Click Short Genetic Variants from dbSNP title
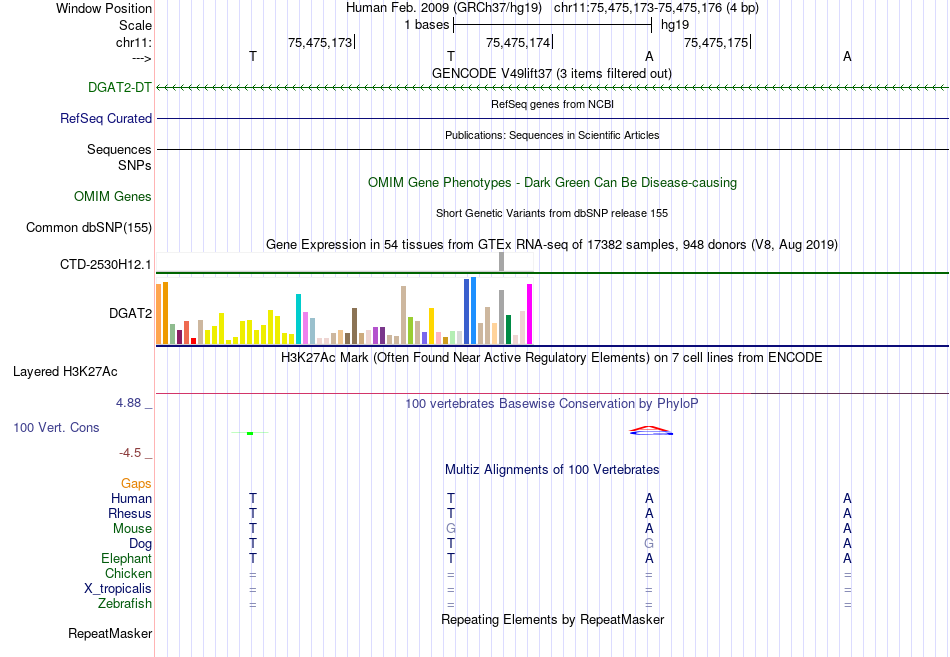The image size is (950, 657). pyautogui.click(x=552, y=213)
